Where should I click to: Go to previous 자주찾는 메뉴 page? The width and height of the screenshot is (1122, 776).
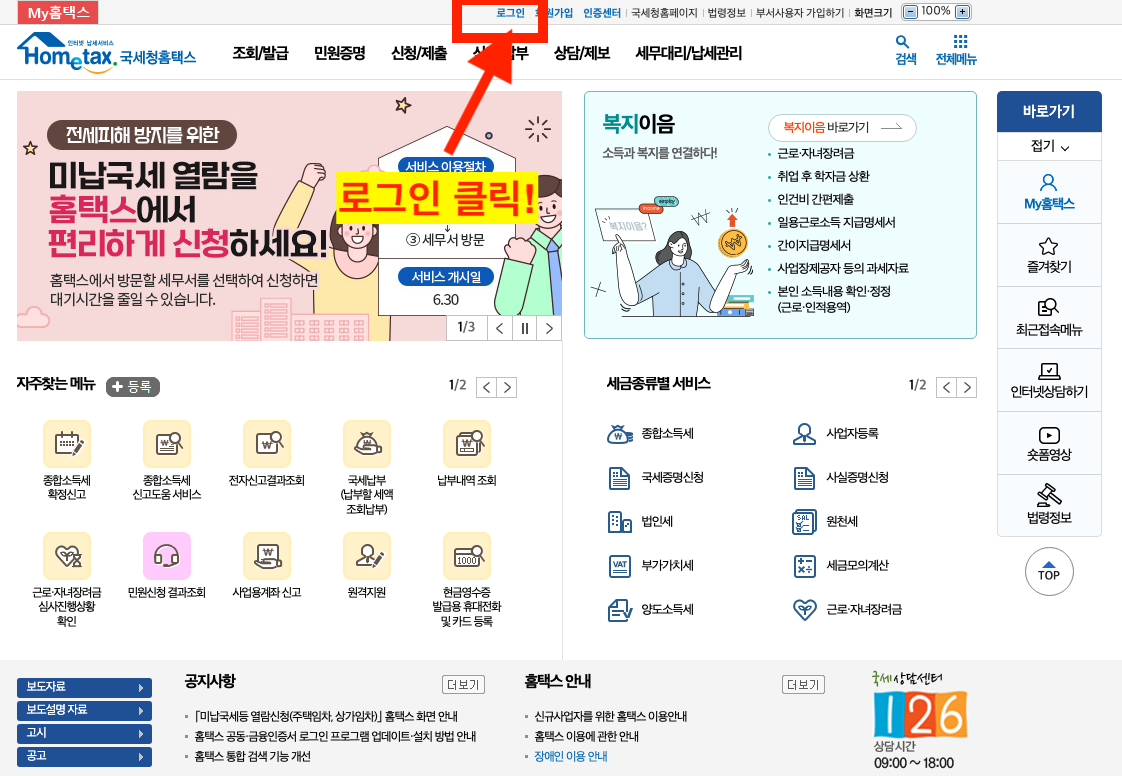[487, 387]
